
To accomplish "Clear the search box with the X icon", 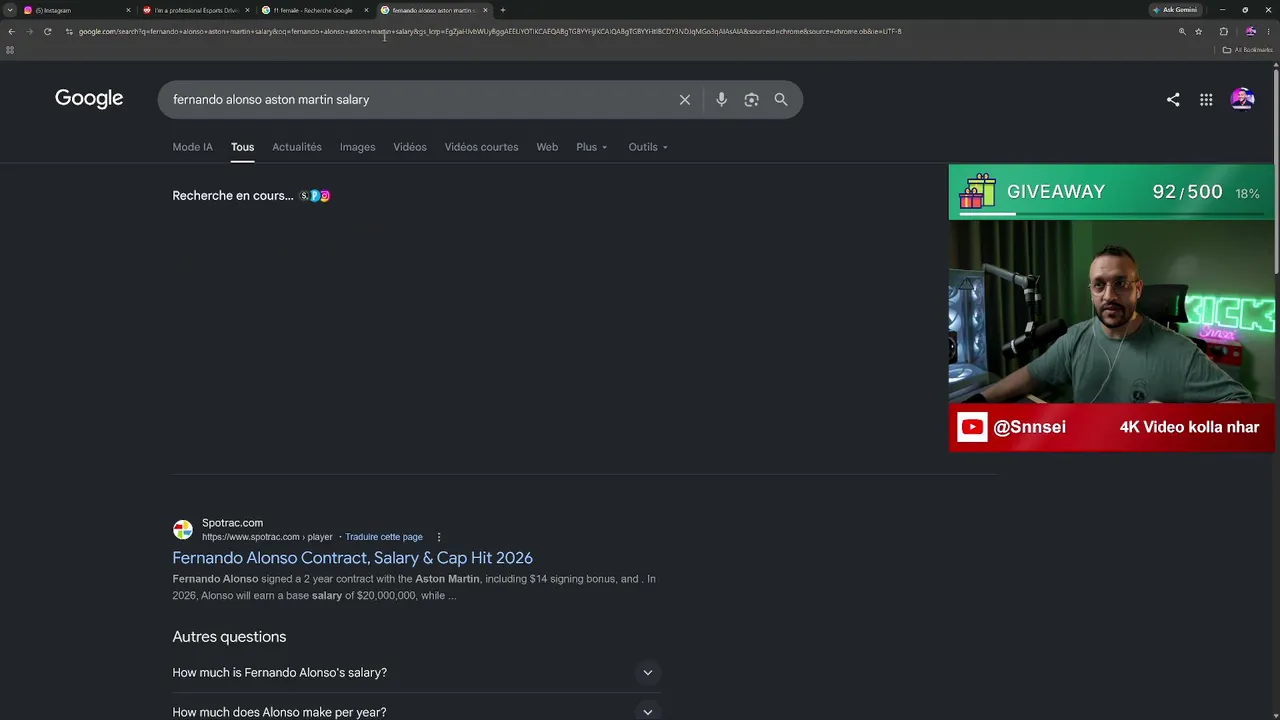I will pyautogui.click(x=685, y=100).
